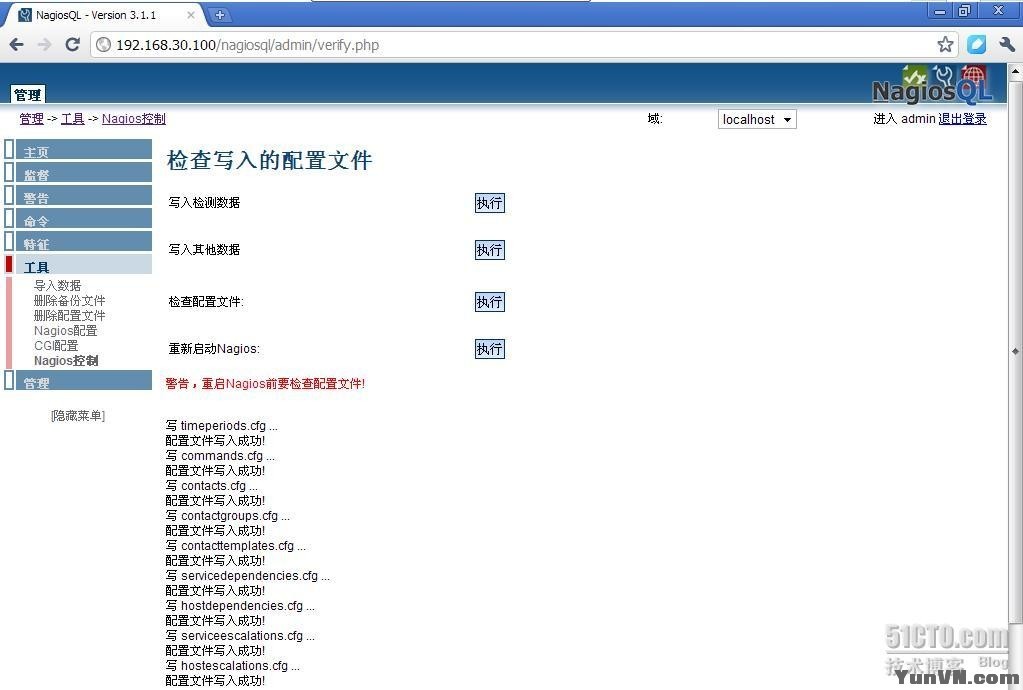Open the 特征 sidebar menu
This screenshot has width=1023, height=690.
[x=84, y=243]
